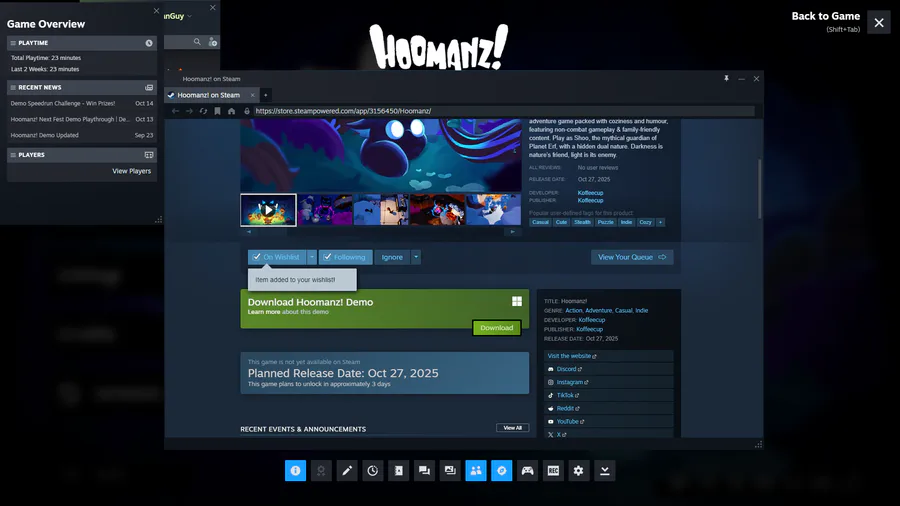Click Learn more about this demo
The height and width of the screenshot is (506, 900).
pyautogui.click(x=263, y=312)
